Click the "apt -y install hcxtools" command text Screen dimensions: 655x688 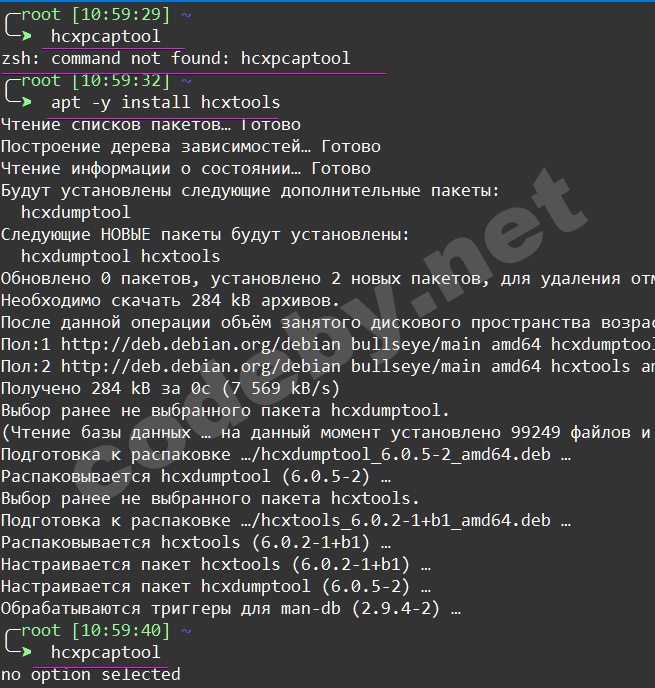point(165,103)
